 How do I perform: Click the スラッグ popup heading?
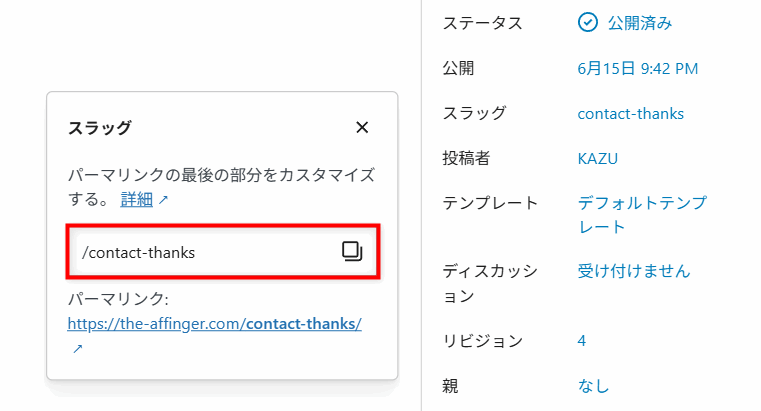click(99, 128)
